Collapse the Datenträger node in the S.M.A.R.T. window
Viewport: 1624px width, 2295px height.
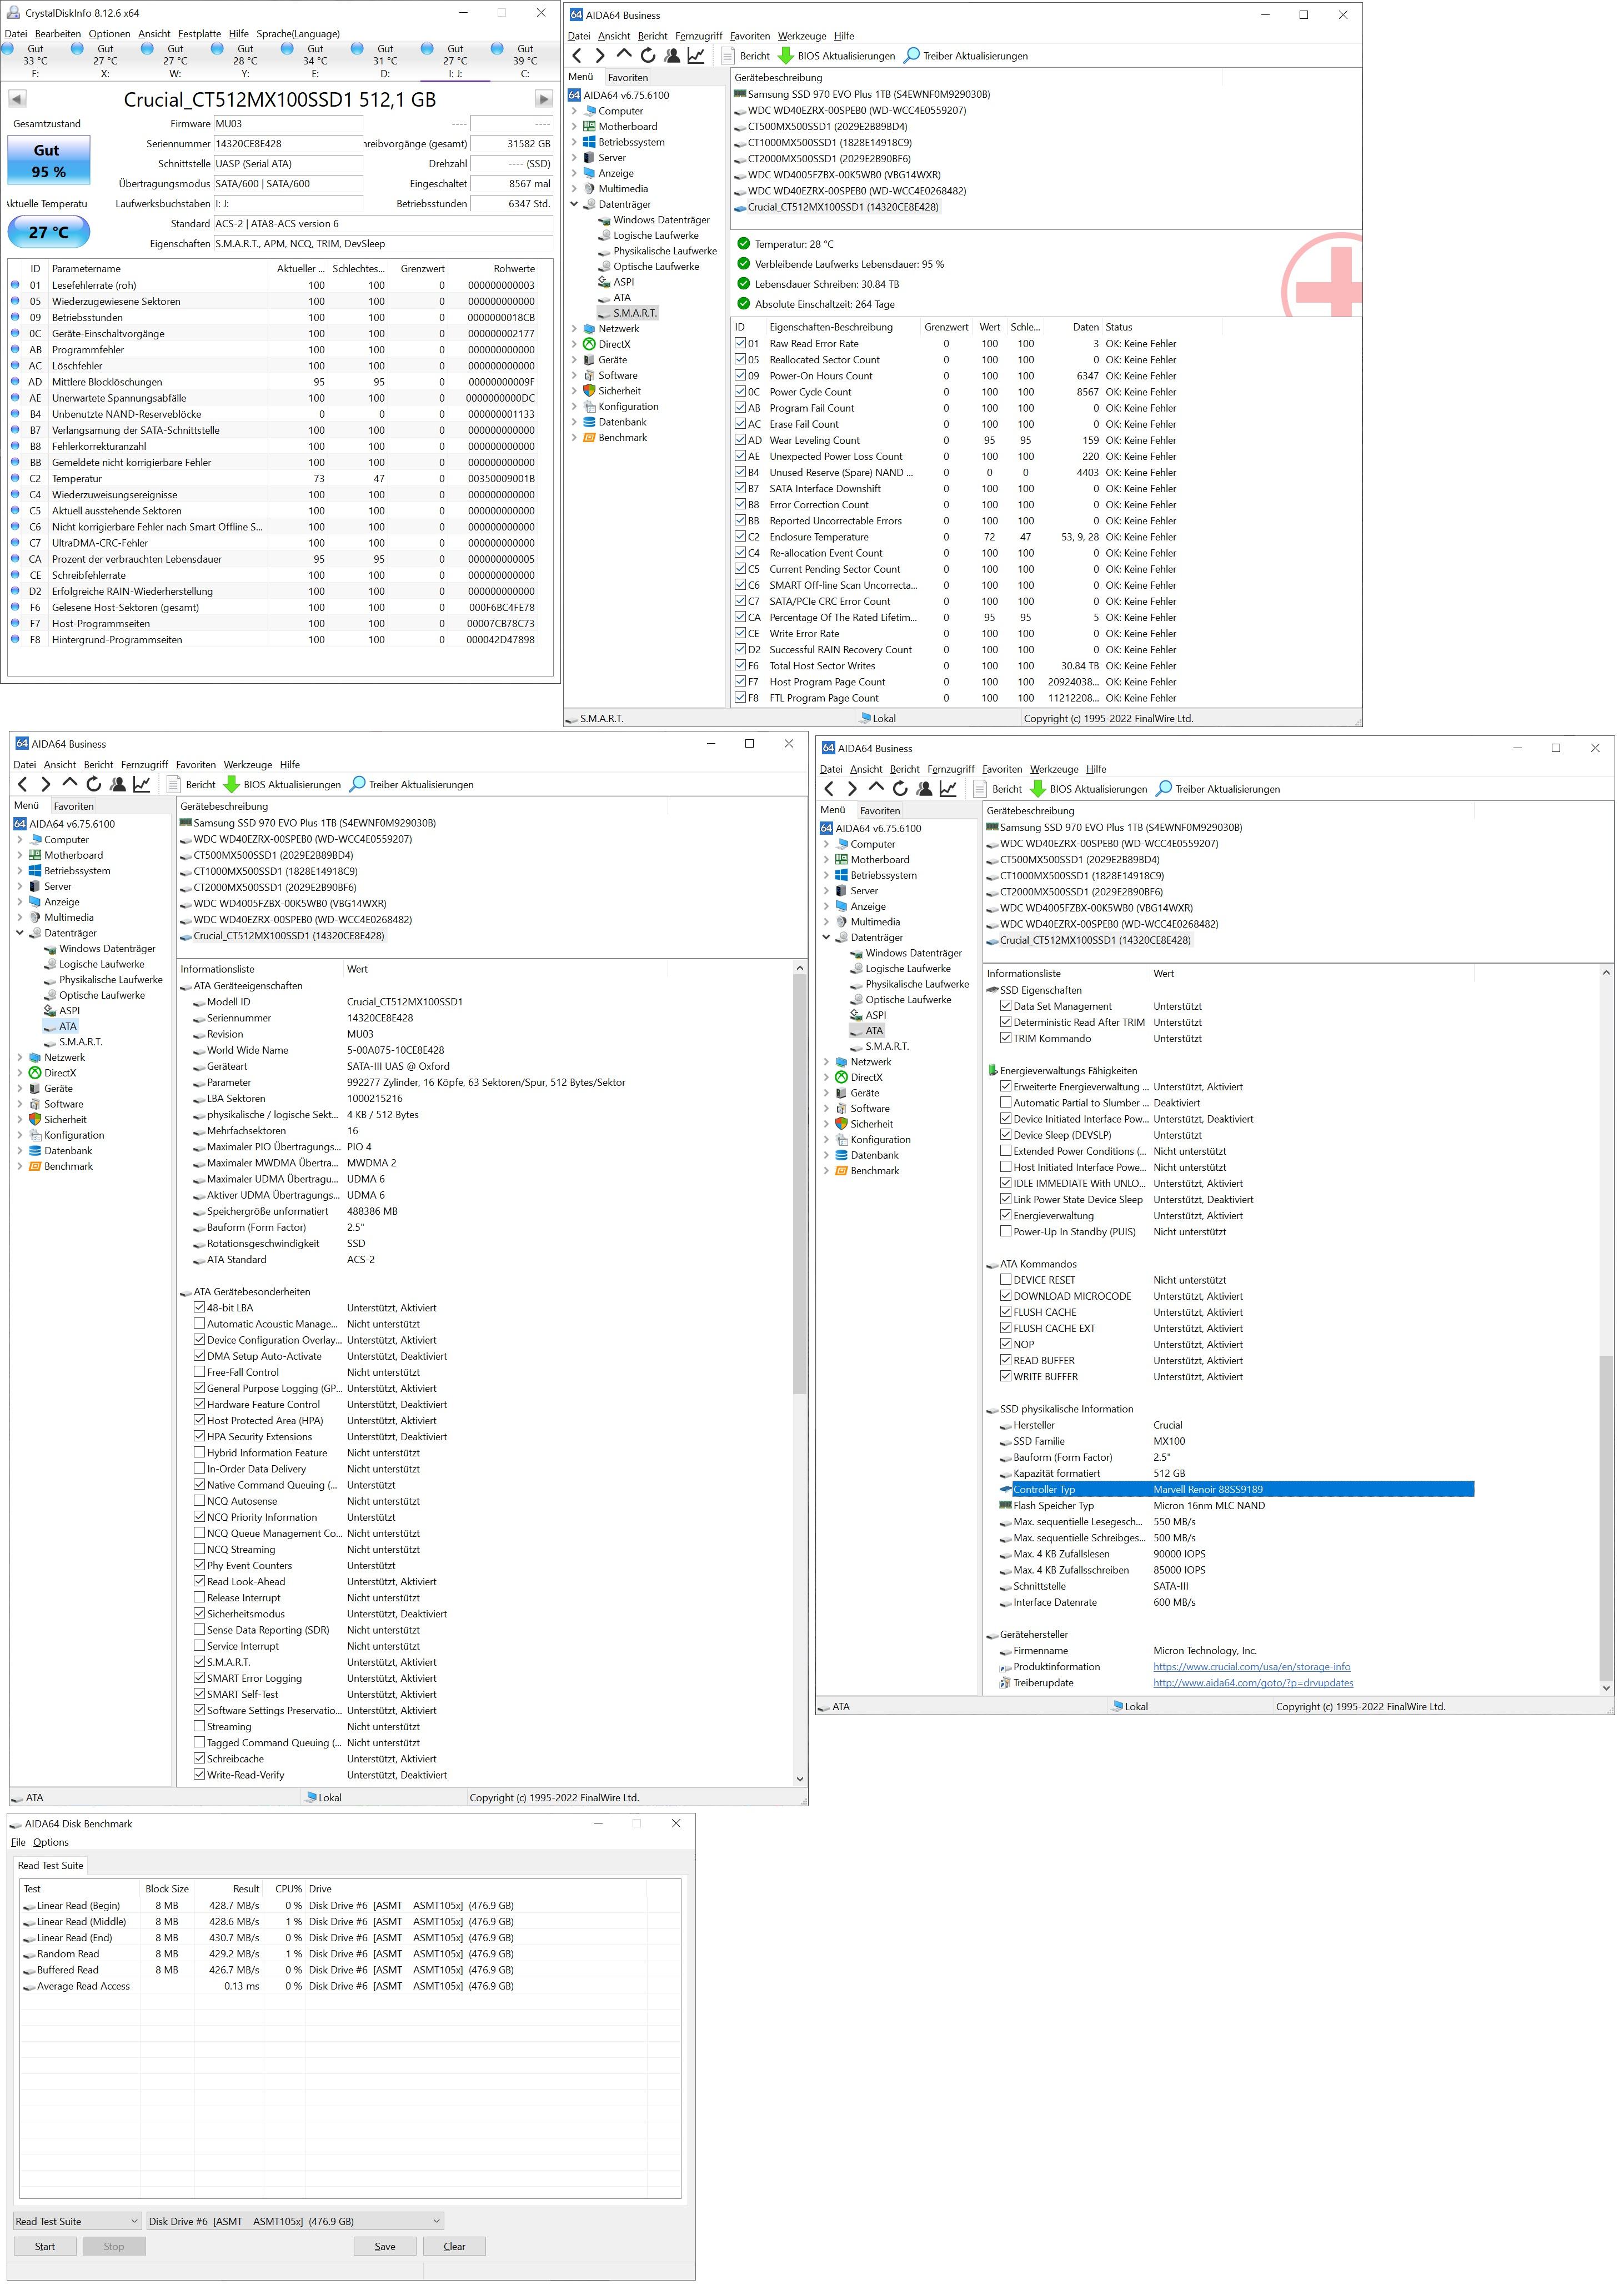coord(575,205)
